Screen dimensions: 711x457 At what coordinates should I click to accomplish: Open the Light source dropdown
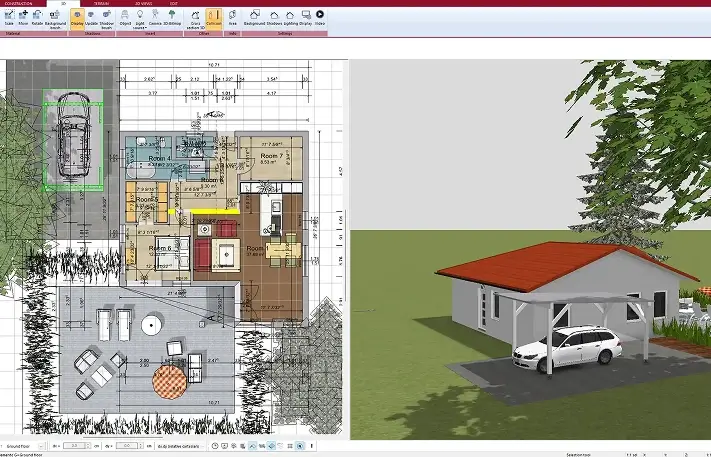tap(140, 19)
